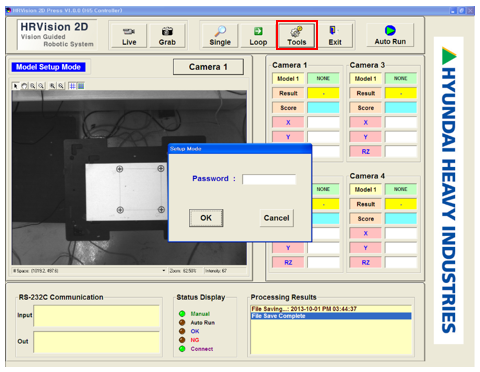Viewport: 480px width, 372px height.
Task: Select the arrow pointer tool in image toolbar
Action: point(15,86)
